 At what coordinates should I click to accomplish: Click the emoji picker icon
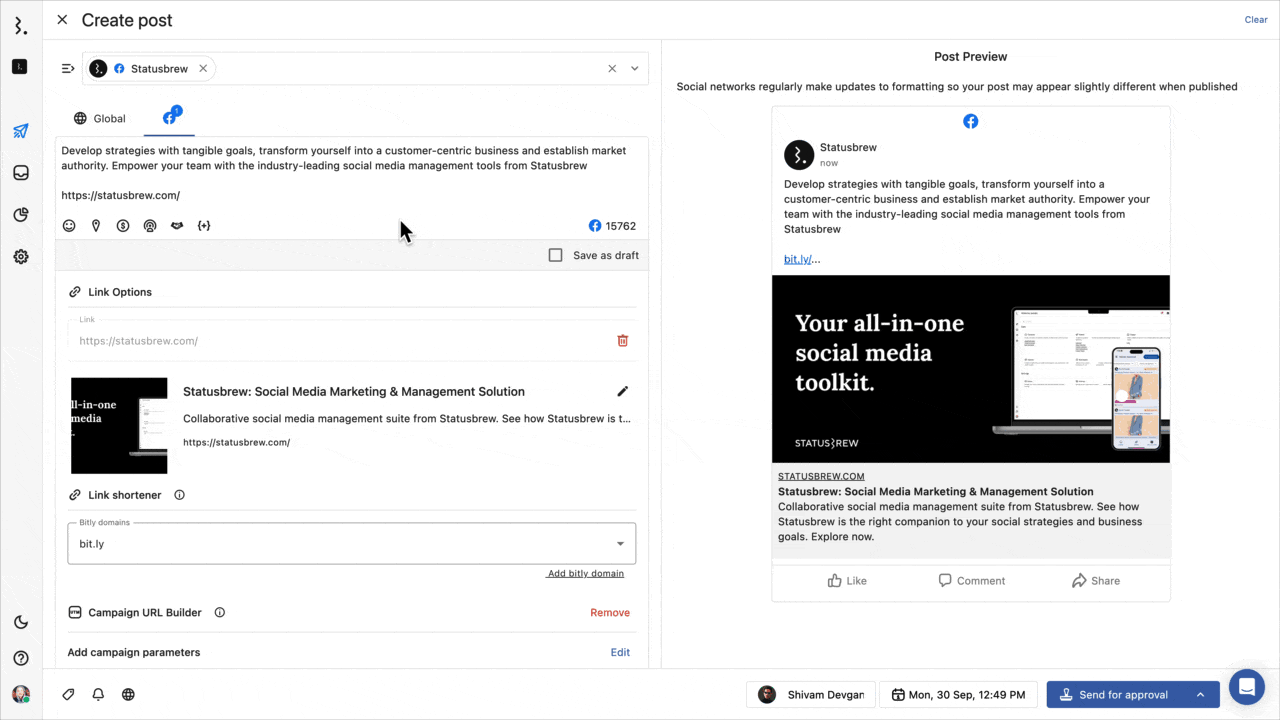tap(69, 226)
